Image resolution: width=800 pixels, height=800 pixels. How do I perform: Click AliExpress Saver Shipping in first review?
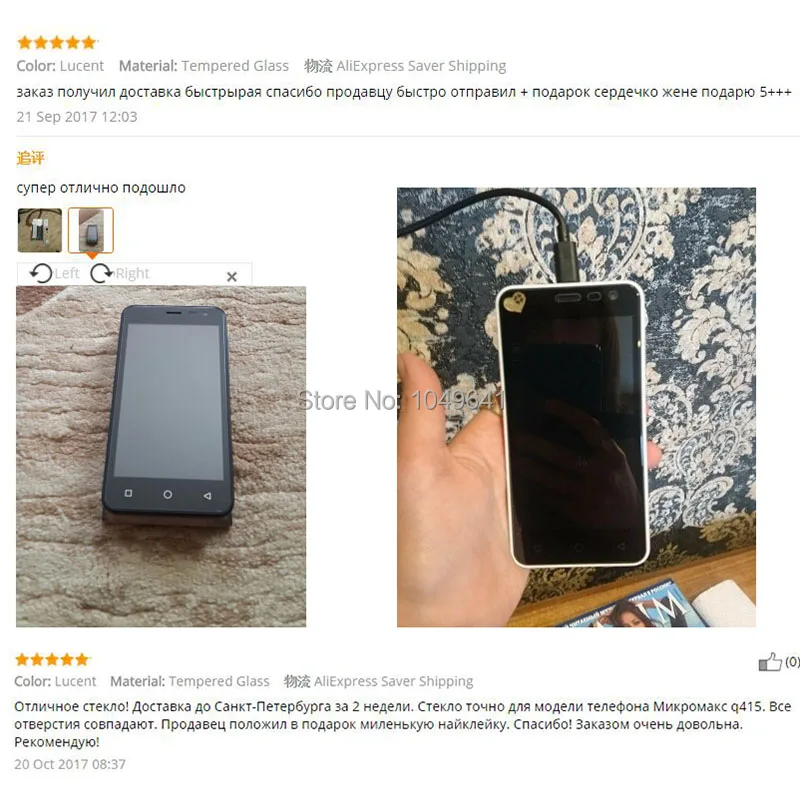[x=421, y=66]
